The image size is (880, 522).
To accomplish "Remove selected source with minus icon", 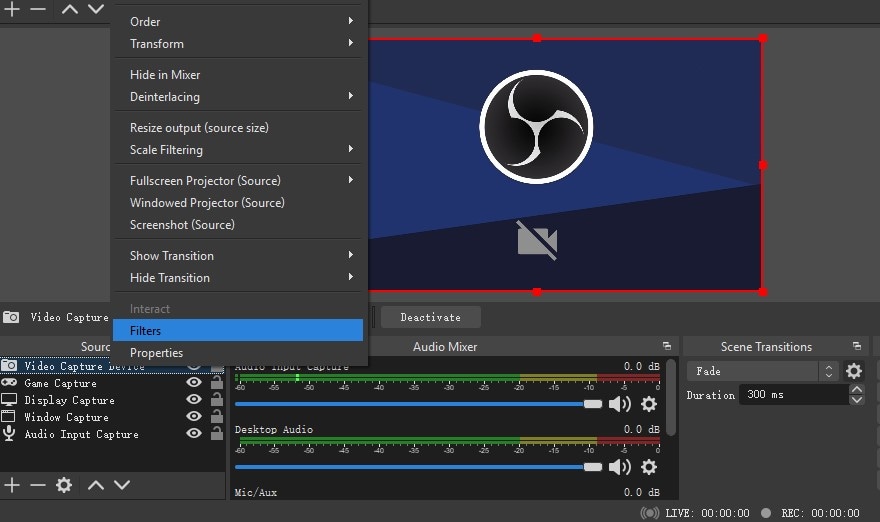I will click(x=38, y=485).
